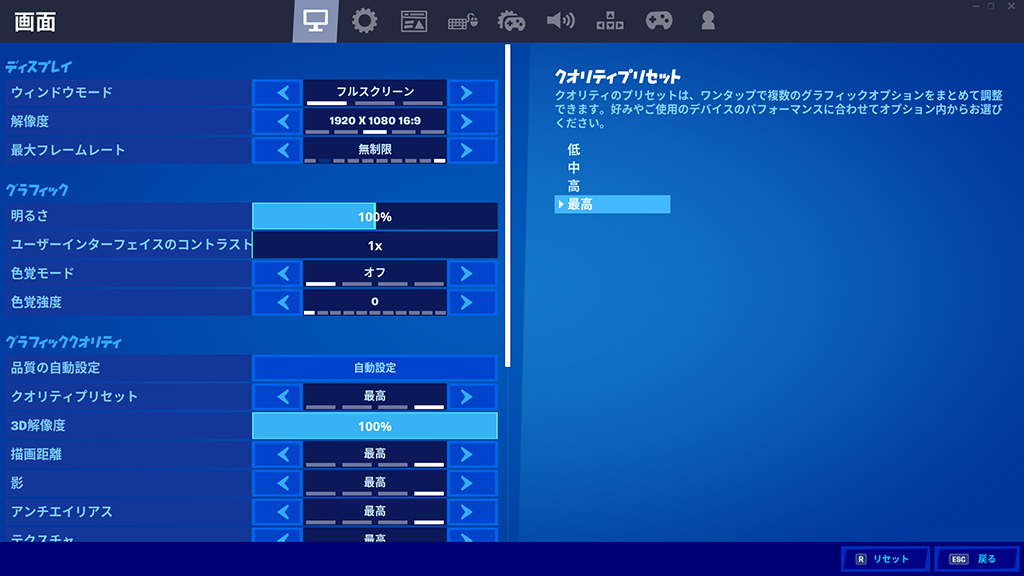Click left arrow for 解像度

(277, 121)
